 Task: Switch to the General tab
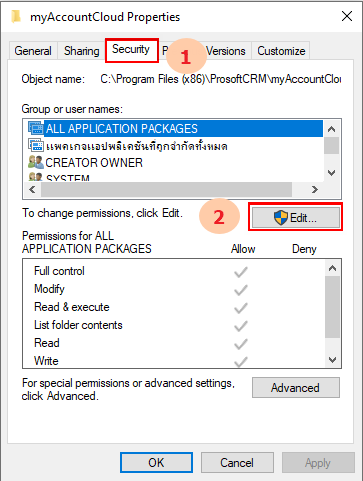point(33,51)
